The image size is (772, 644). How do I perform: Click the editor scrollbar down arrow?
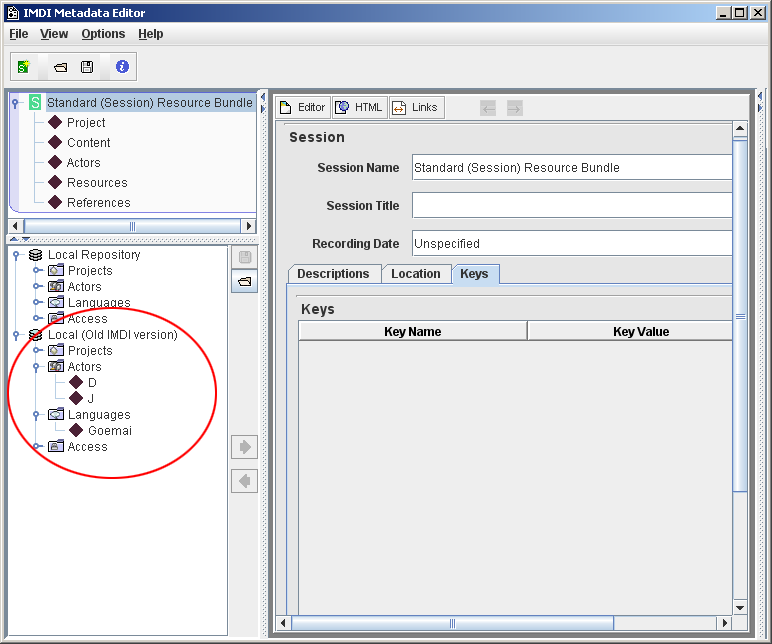pyautogui.click(x=740, y=608)
